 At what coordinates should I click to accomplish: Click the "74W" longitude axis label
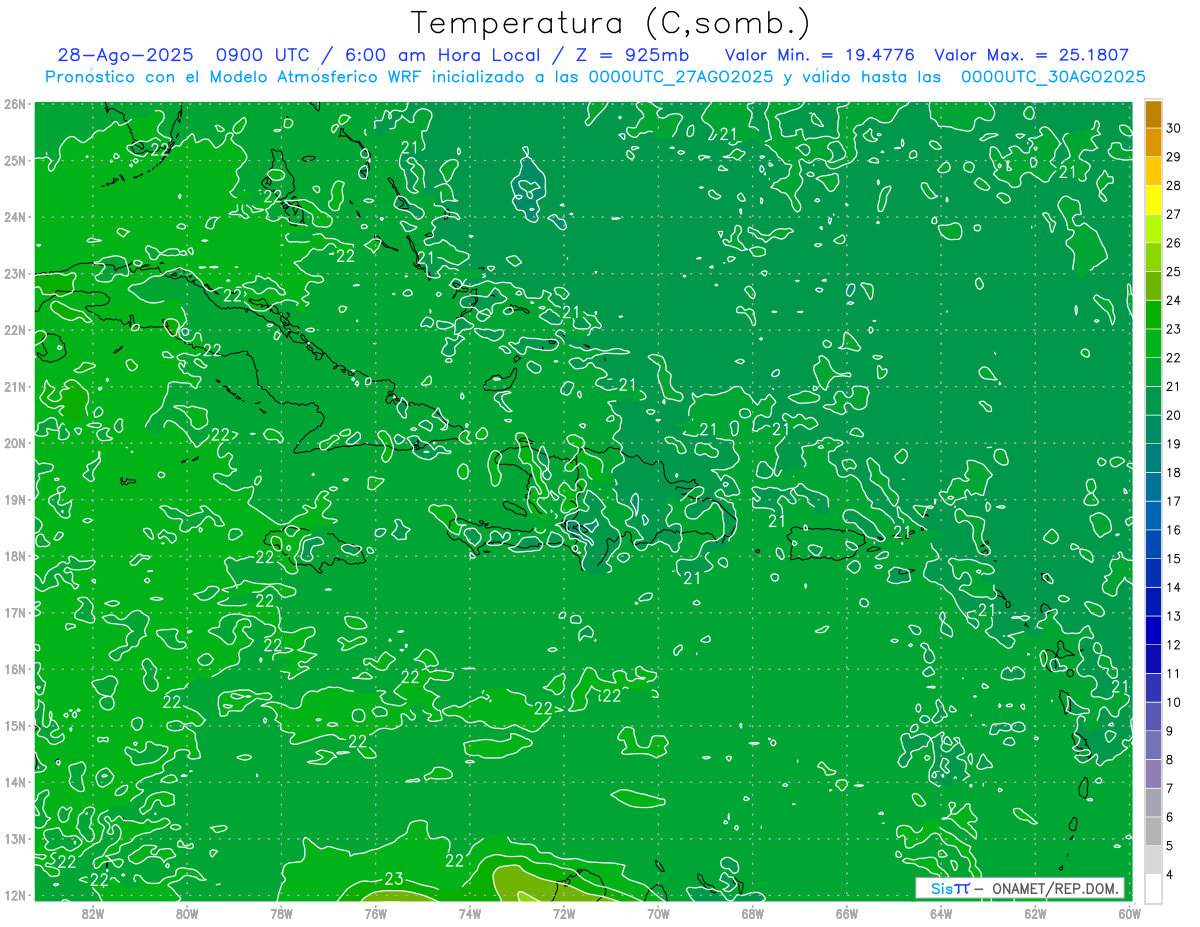tap(469, 913)
